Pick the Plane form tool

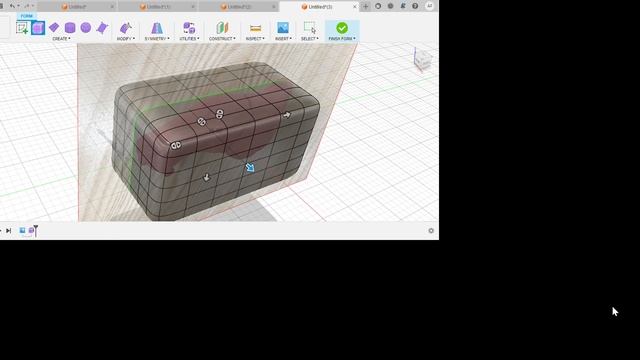pos(54,28)
